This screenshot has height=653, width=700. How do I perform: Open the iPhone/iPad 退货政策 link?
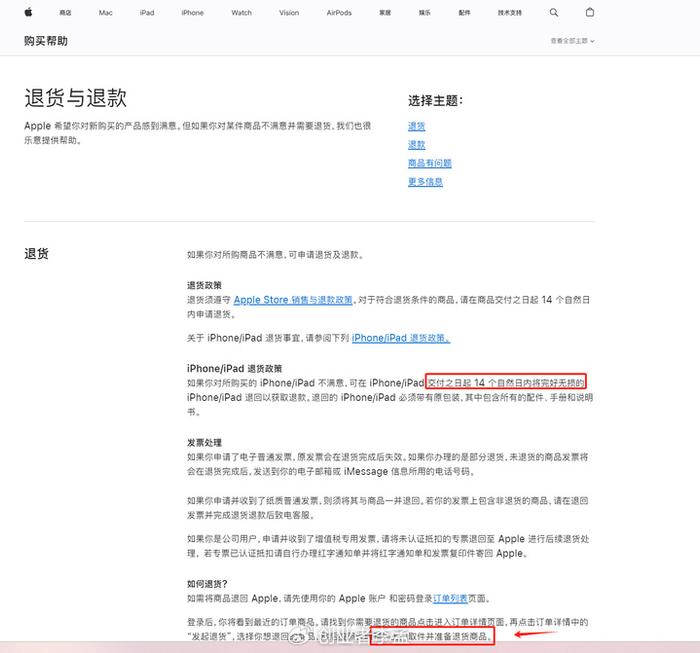pos(401,338)
